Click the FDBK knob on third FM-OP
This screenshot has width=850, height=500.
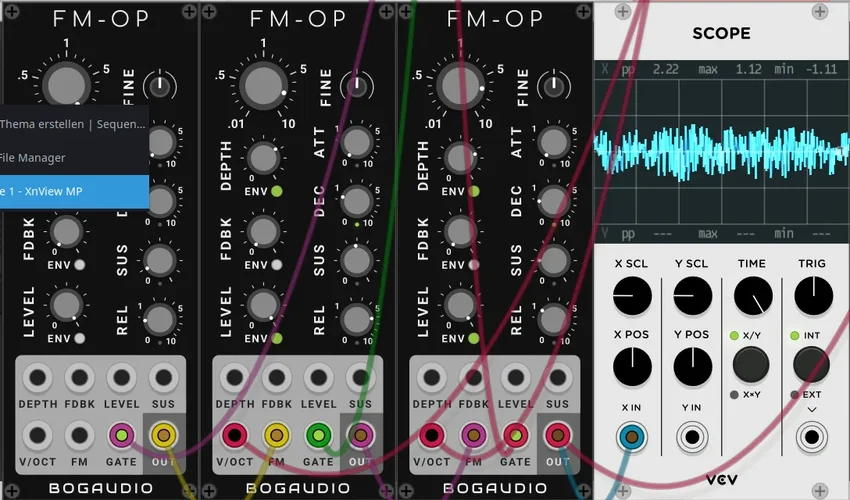(460, 232)
